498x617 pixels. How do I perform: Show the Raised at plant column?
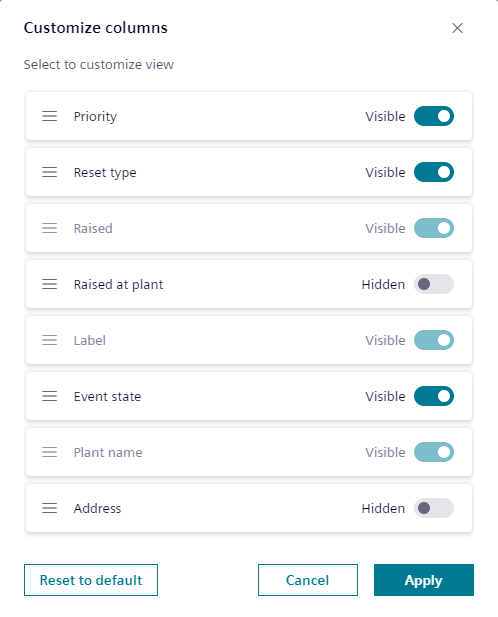434,284
